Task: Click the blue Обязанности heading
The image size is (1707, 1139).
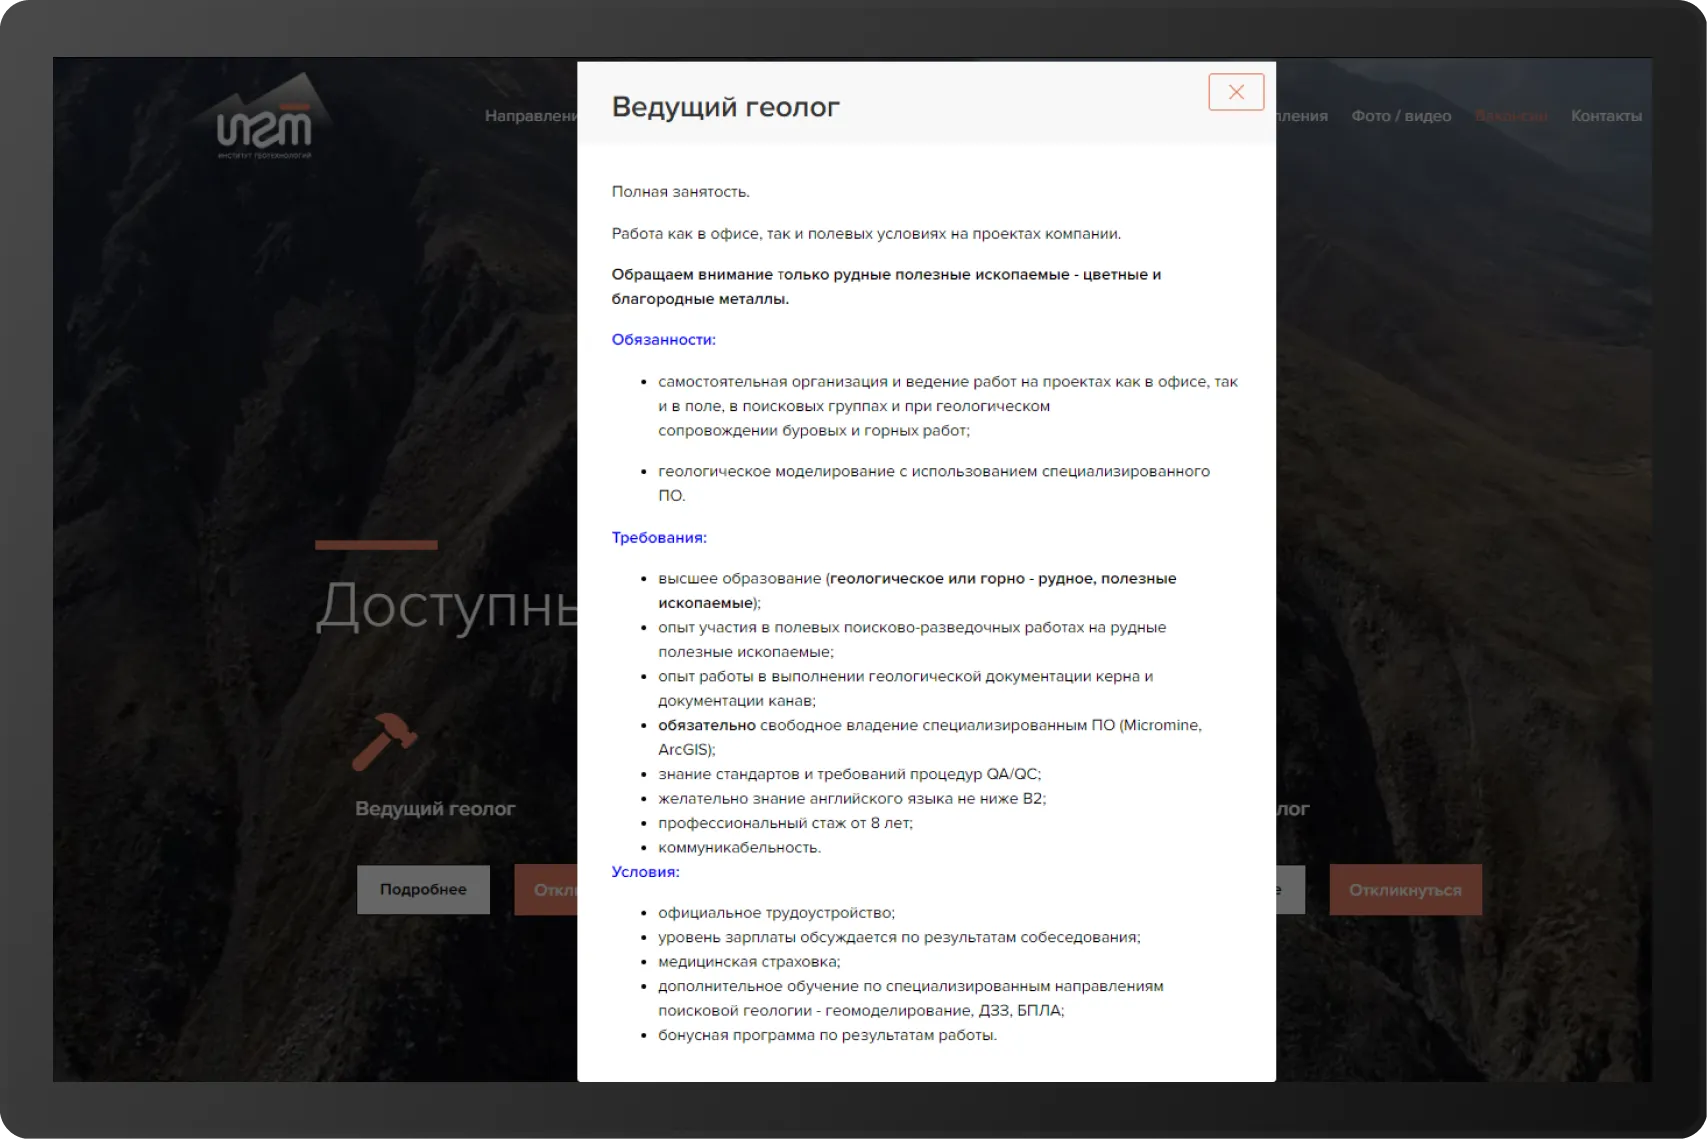Action: 663,340
